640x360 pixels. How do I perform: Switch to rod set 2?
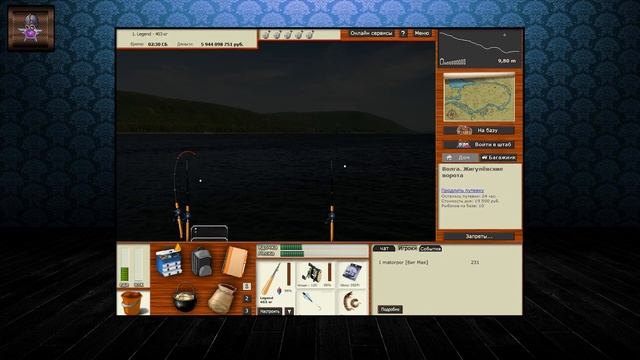coord(247,299)
